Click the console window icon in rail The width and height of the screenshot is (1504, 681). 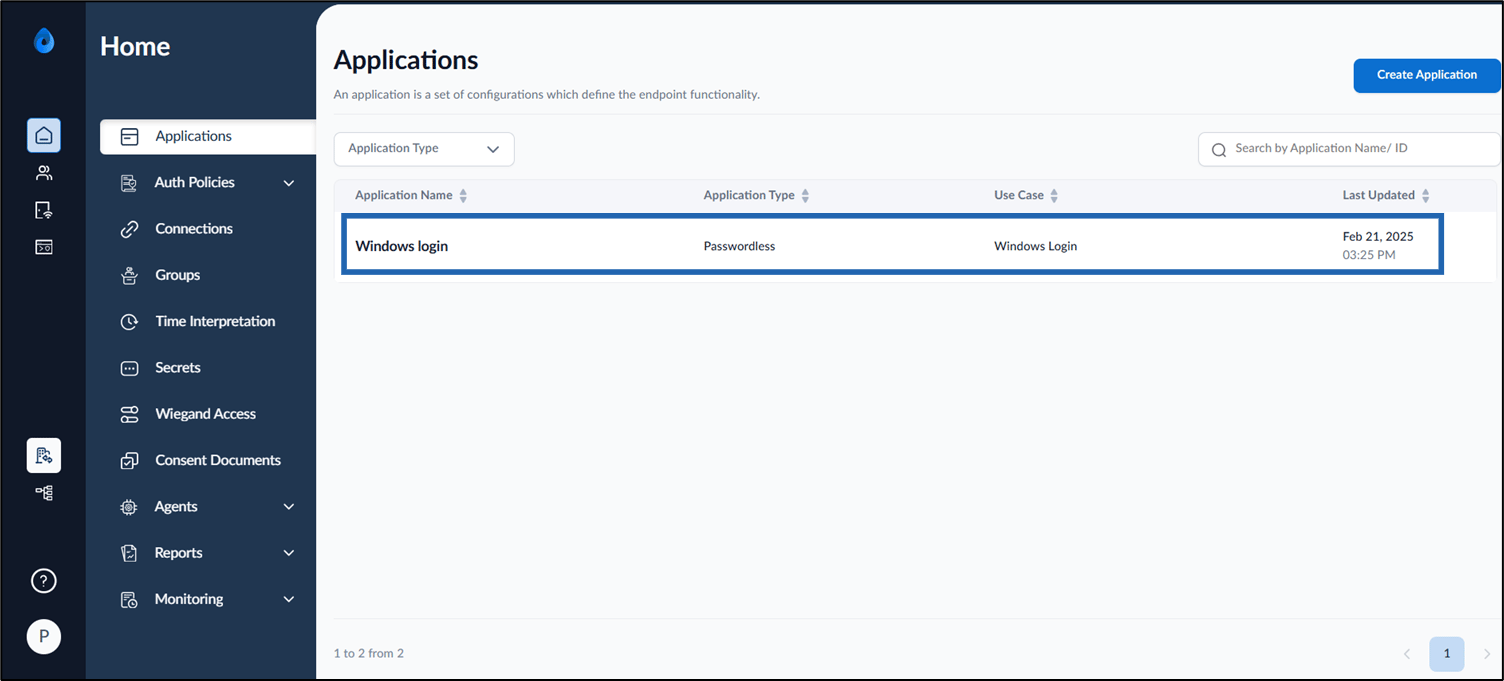(44, 247)
